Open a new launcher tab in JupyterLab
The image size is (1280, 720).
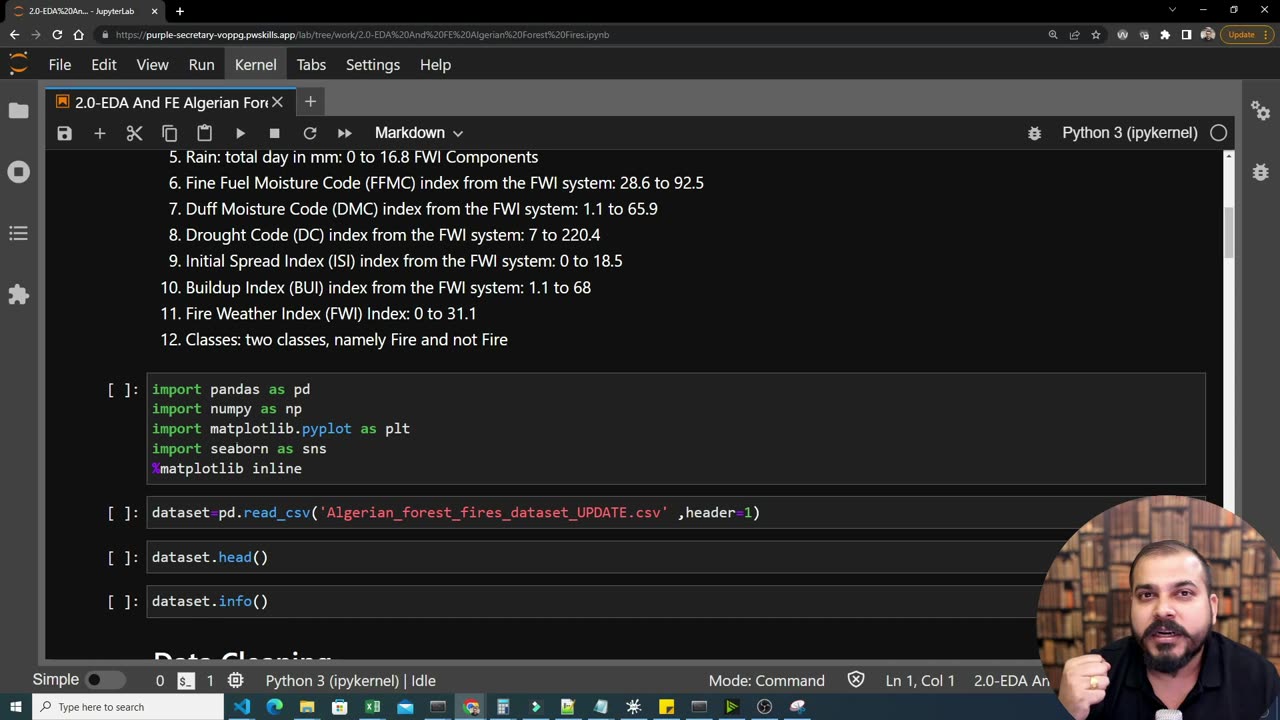[310, 102]
